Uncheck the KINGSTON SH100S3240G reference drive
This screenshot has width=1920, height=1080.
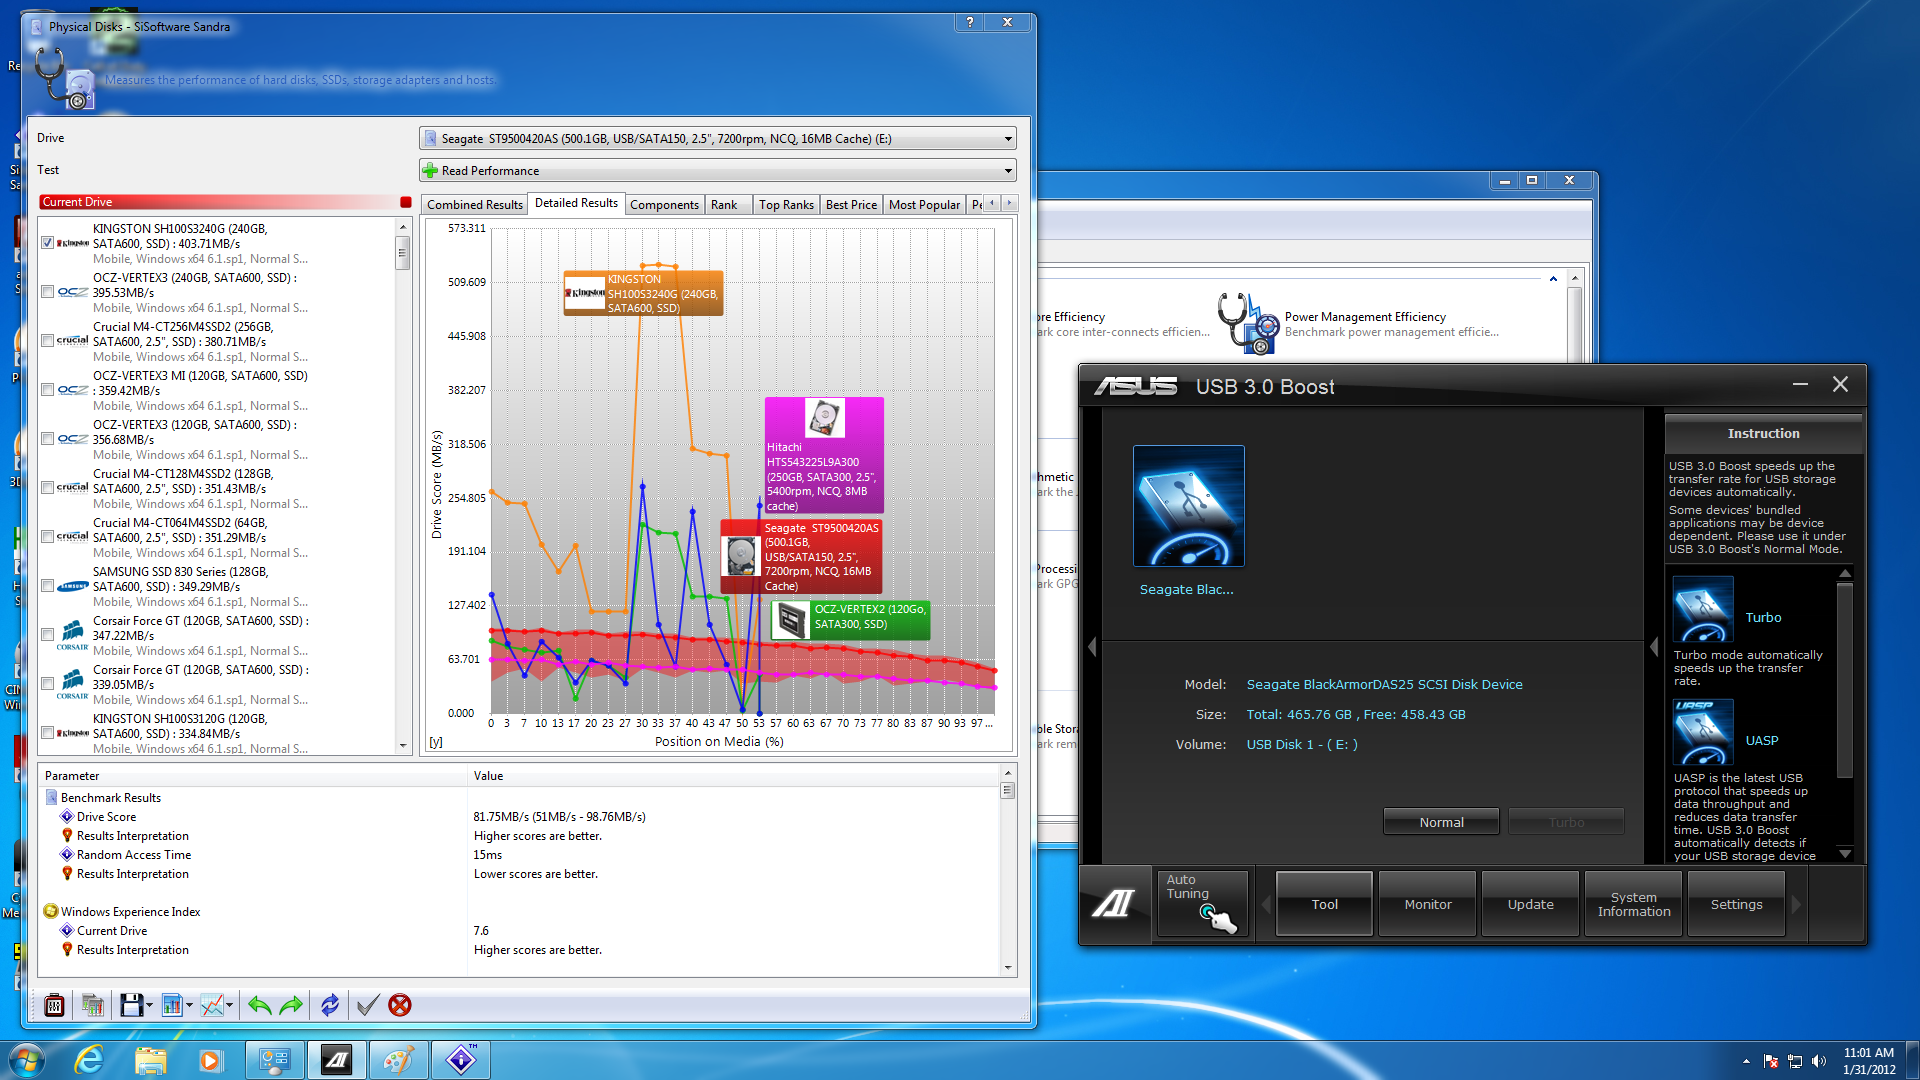(x=47, y=243)
